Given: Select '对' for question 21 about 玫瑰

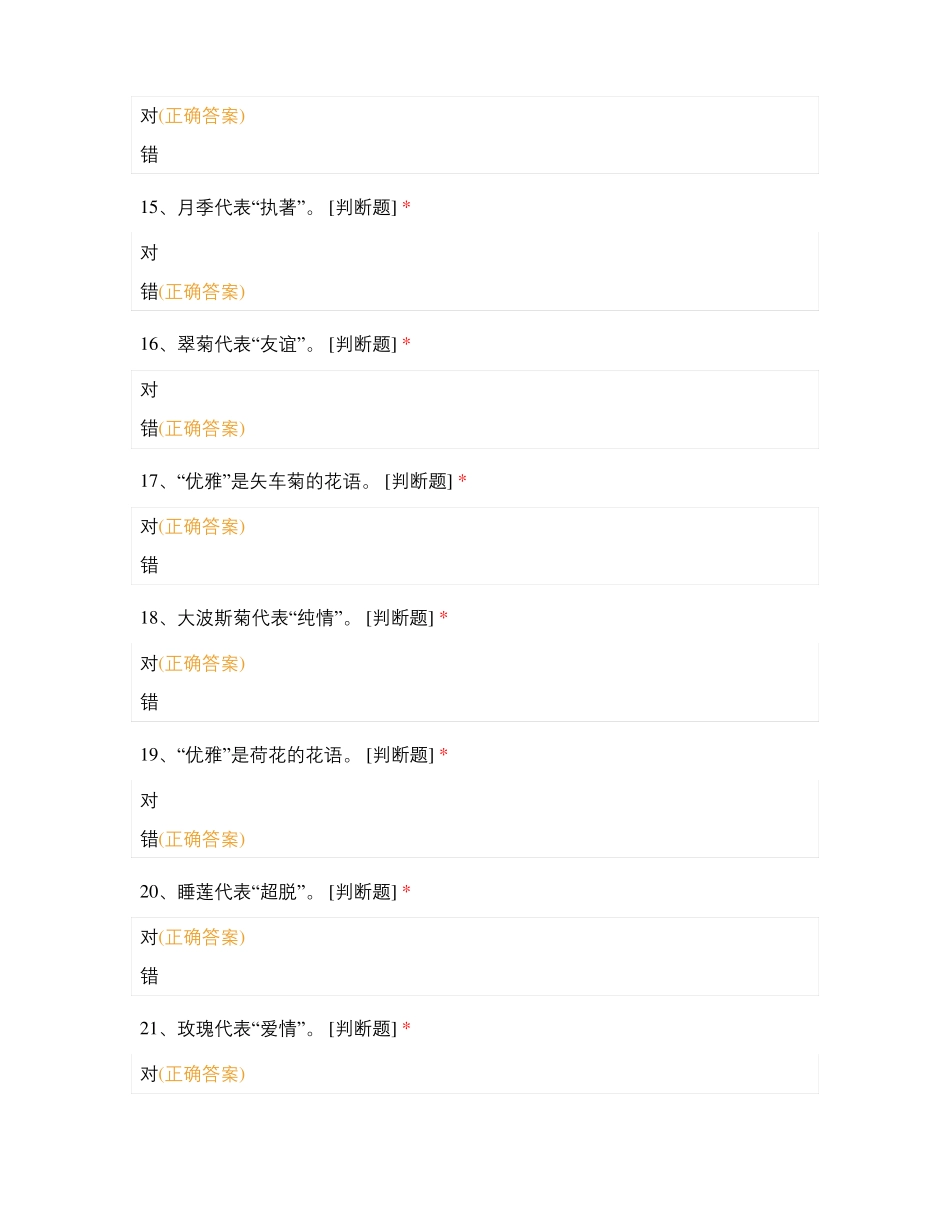Looking at the screenshot, I should click(149, 1075).
